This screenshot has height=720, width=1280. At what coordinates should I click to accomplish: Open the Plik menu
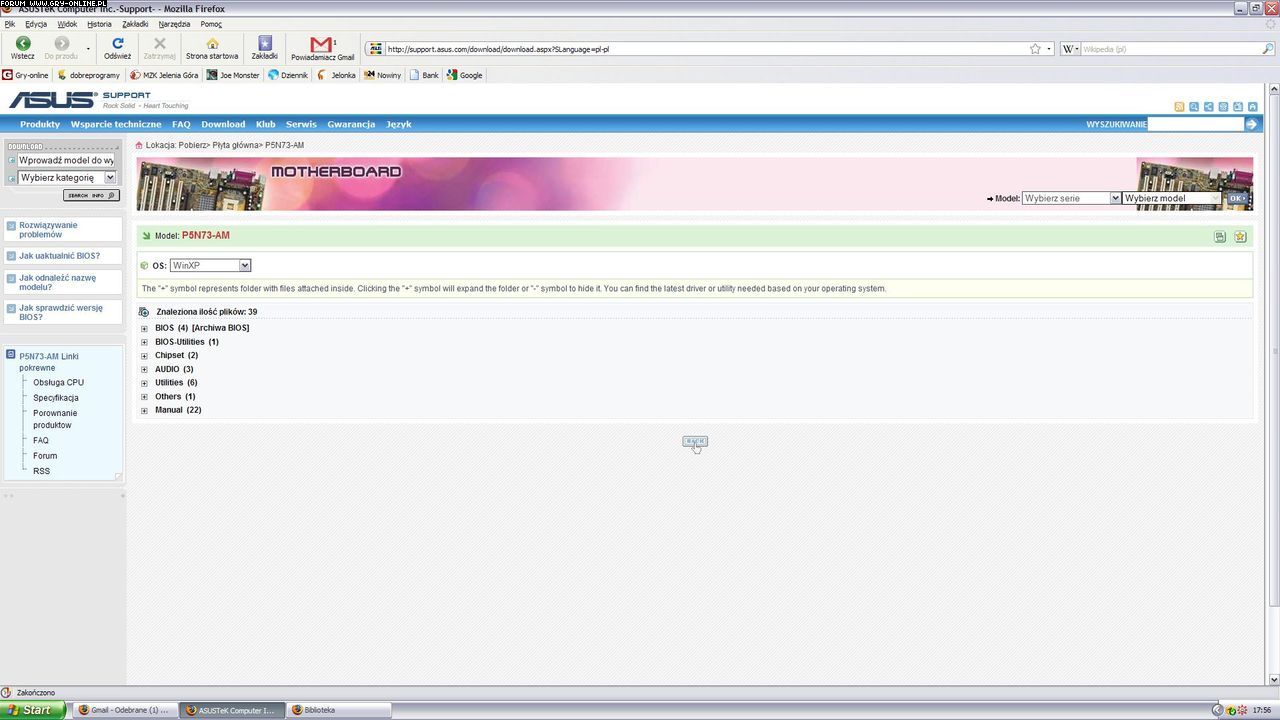point(10,24)
